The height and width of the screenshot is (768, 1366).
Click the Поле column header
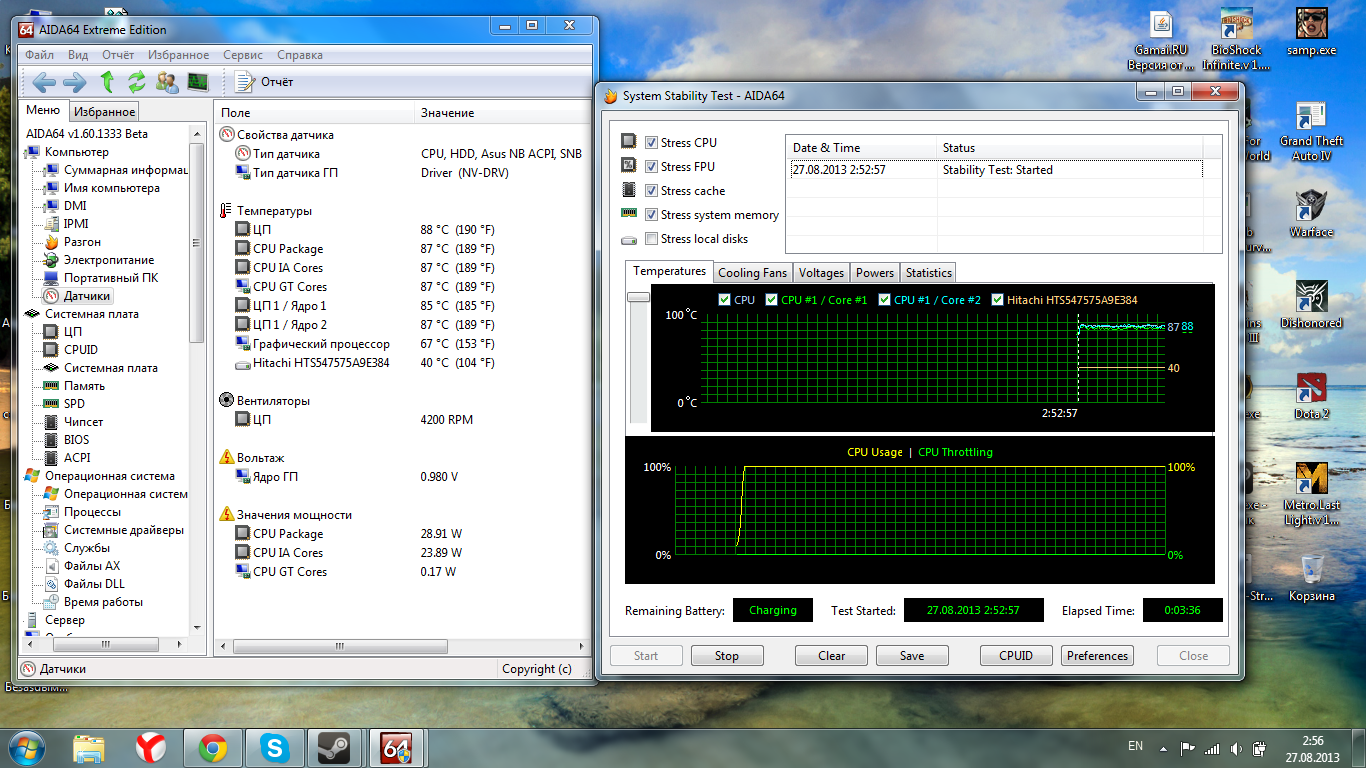pyautogui.click(x=314, y=113)
